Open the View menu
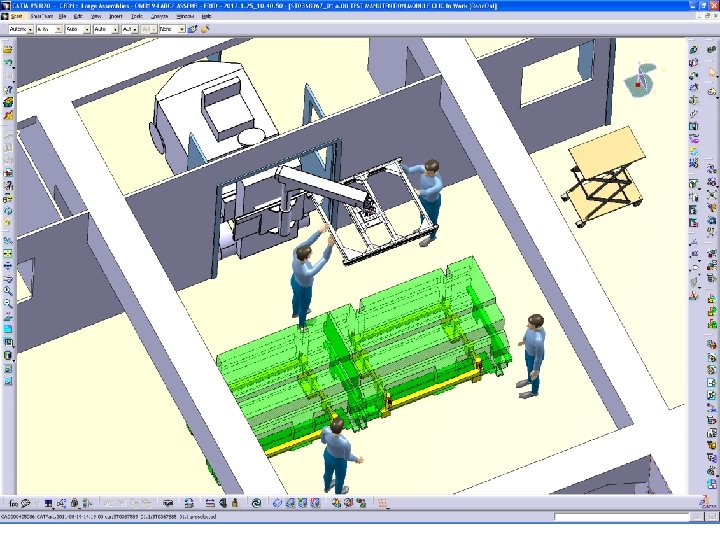The width and height of the screenshot is (720, 540). coord(96,16)
